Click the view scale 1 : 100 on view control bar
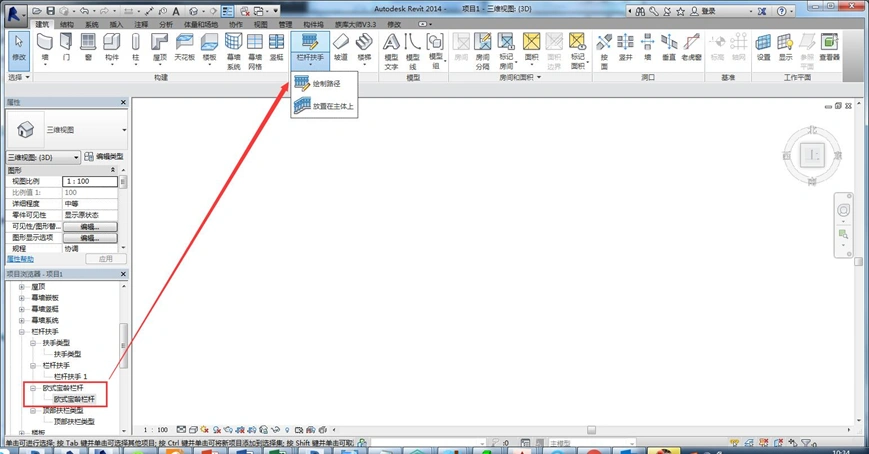The height and width of the screenshot is (454, 869). point(156,430)
